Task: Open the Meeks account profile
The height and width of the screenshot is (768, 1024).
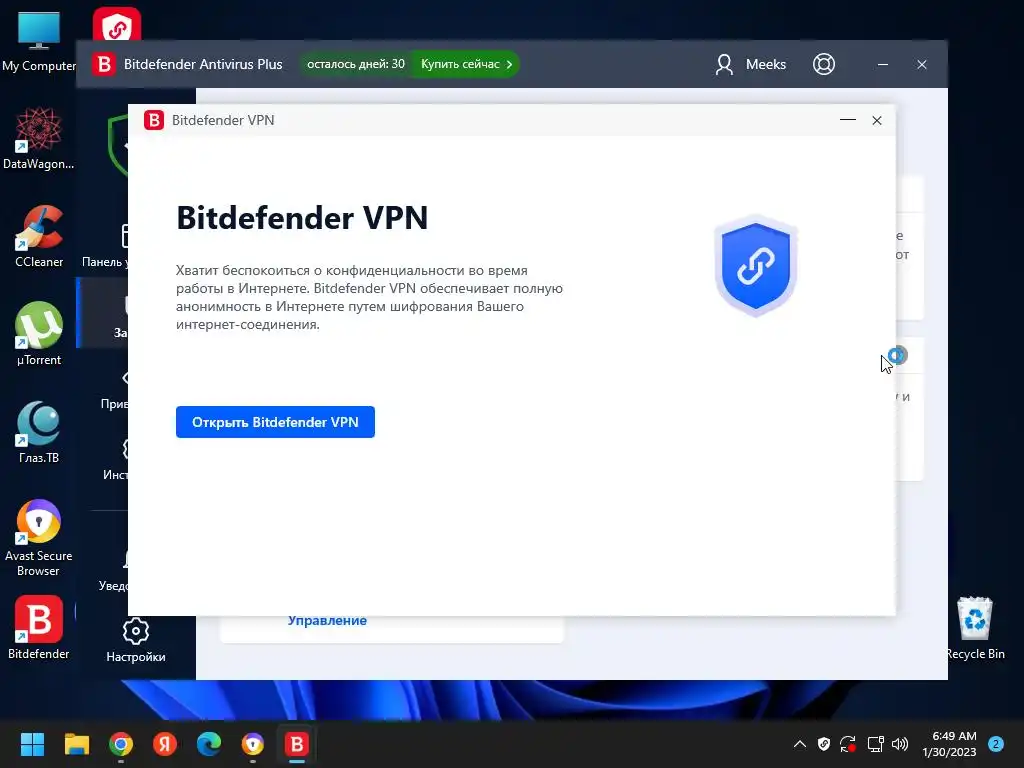Action: click(750, 64)
